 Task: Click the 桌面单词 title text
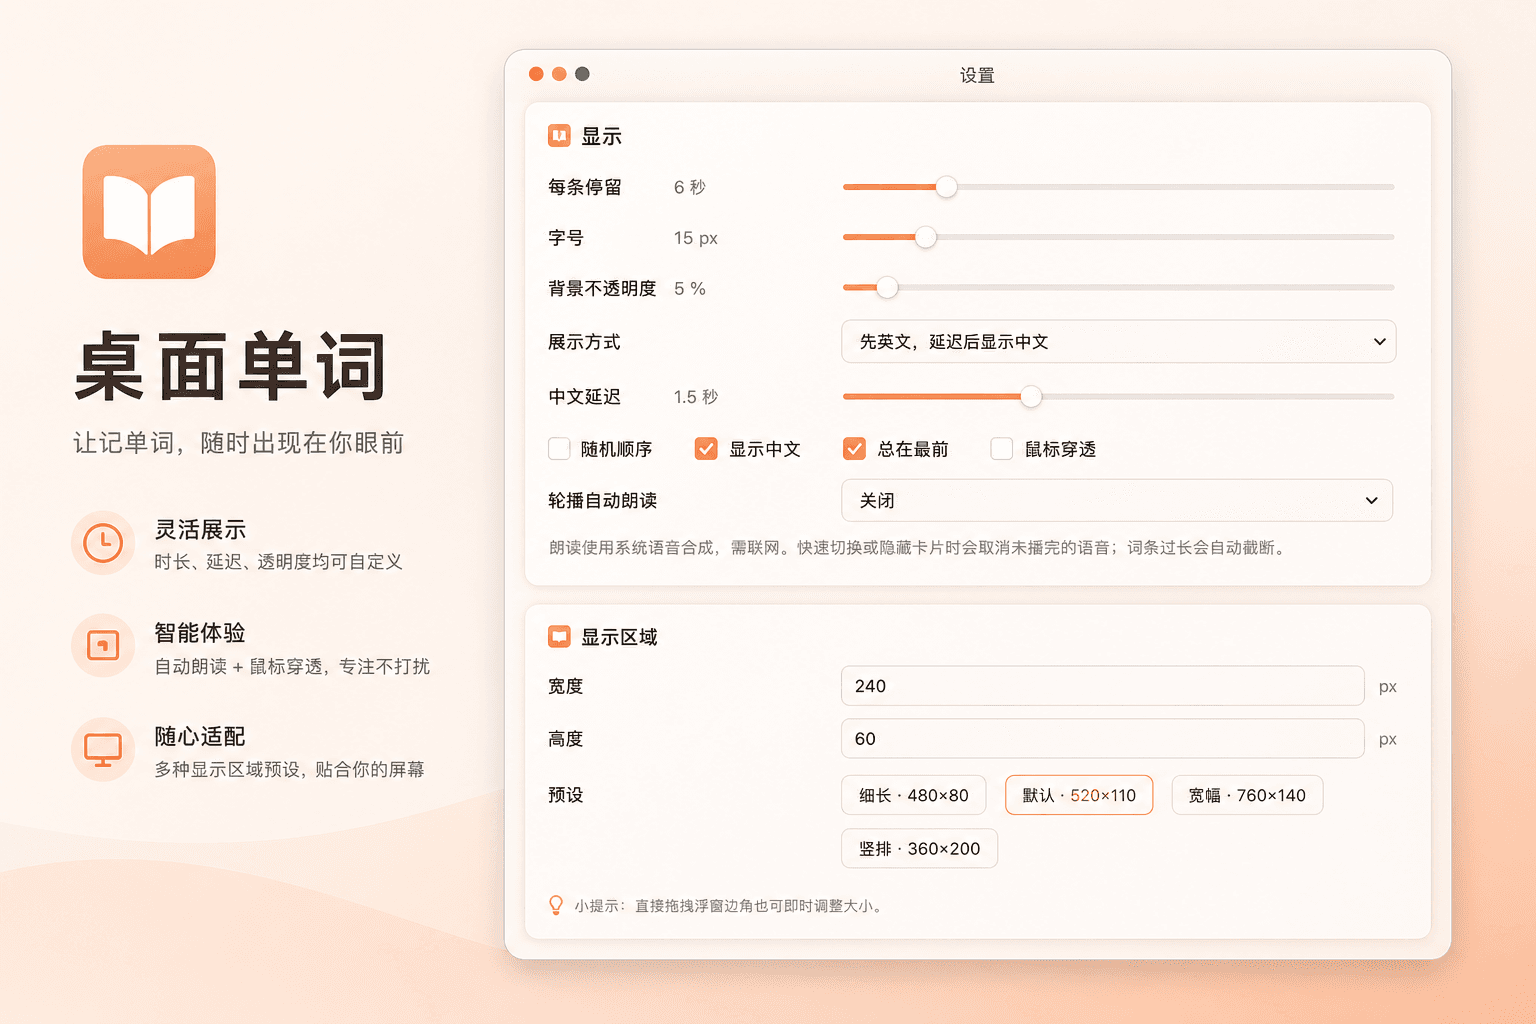click(231, 367)
